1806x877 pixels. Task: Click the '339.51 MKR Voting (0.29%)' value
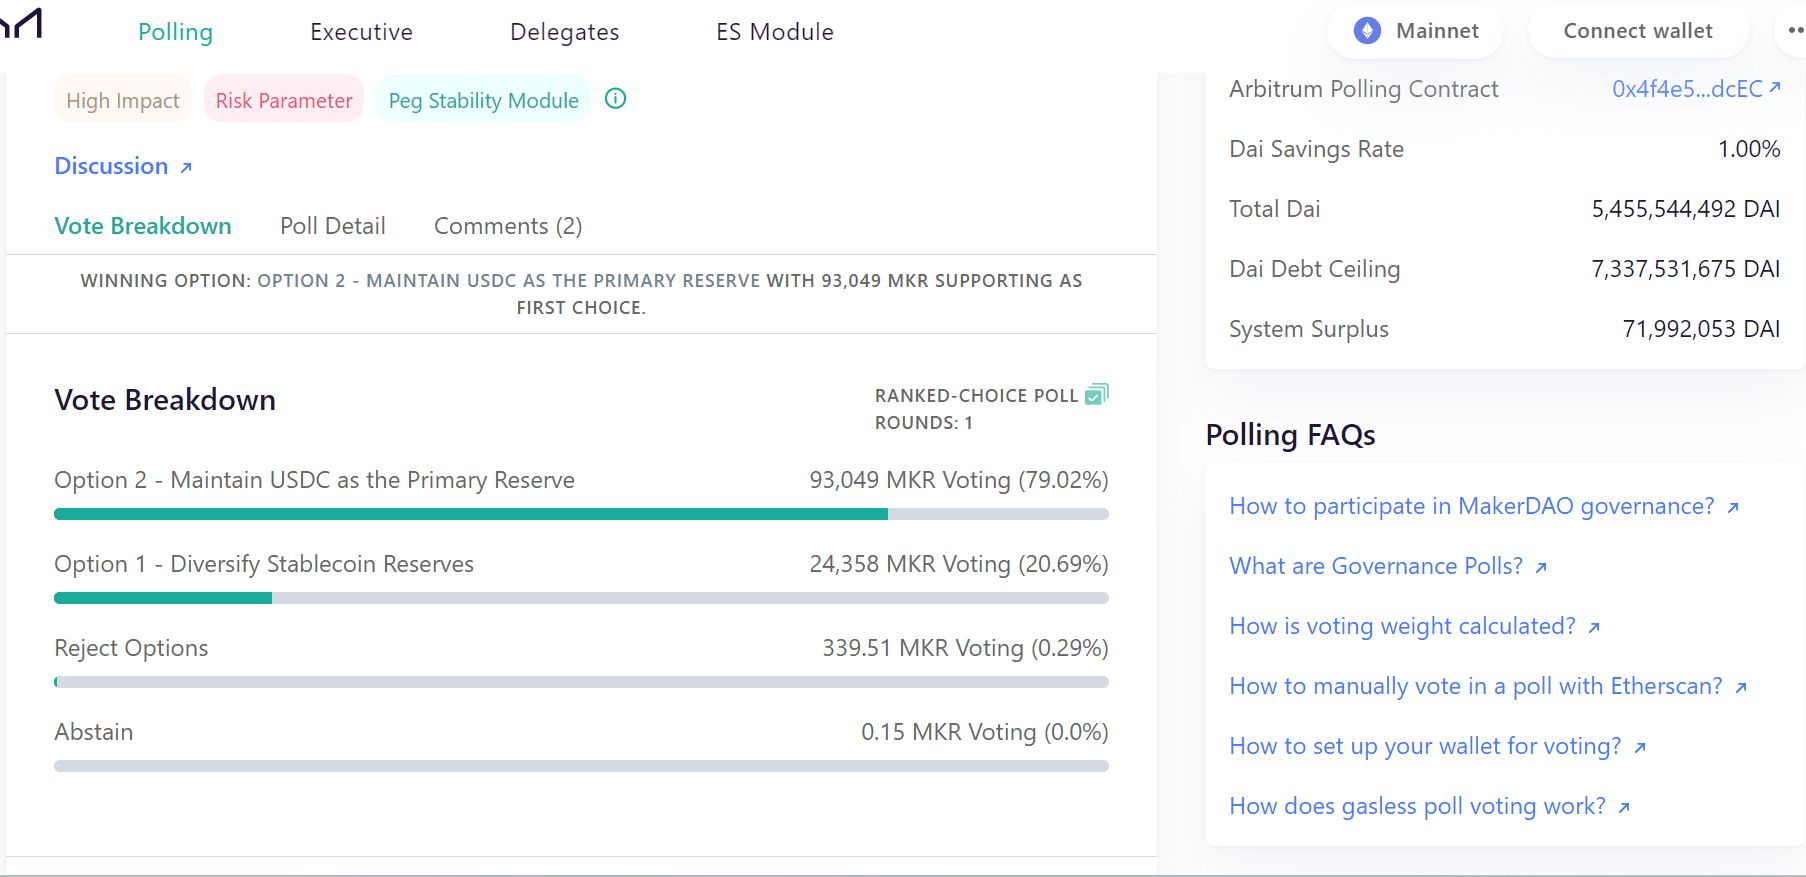[x=965, y=648]
